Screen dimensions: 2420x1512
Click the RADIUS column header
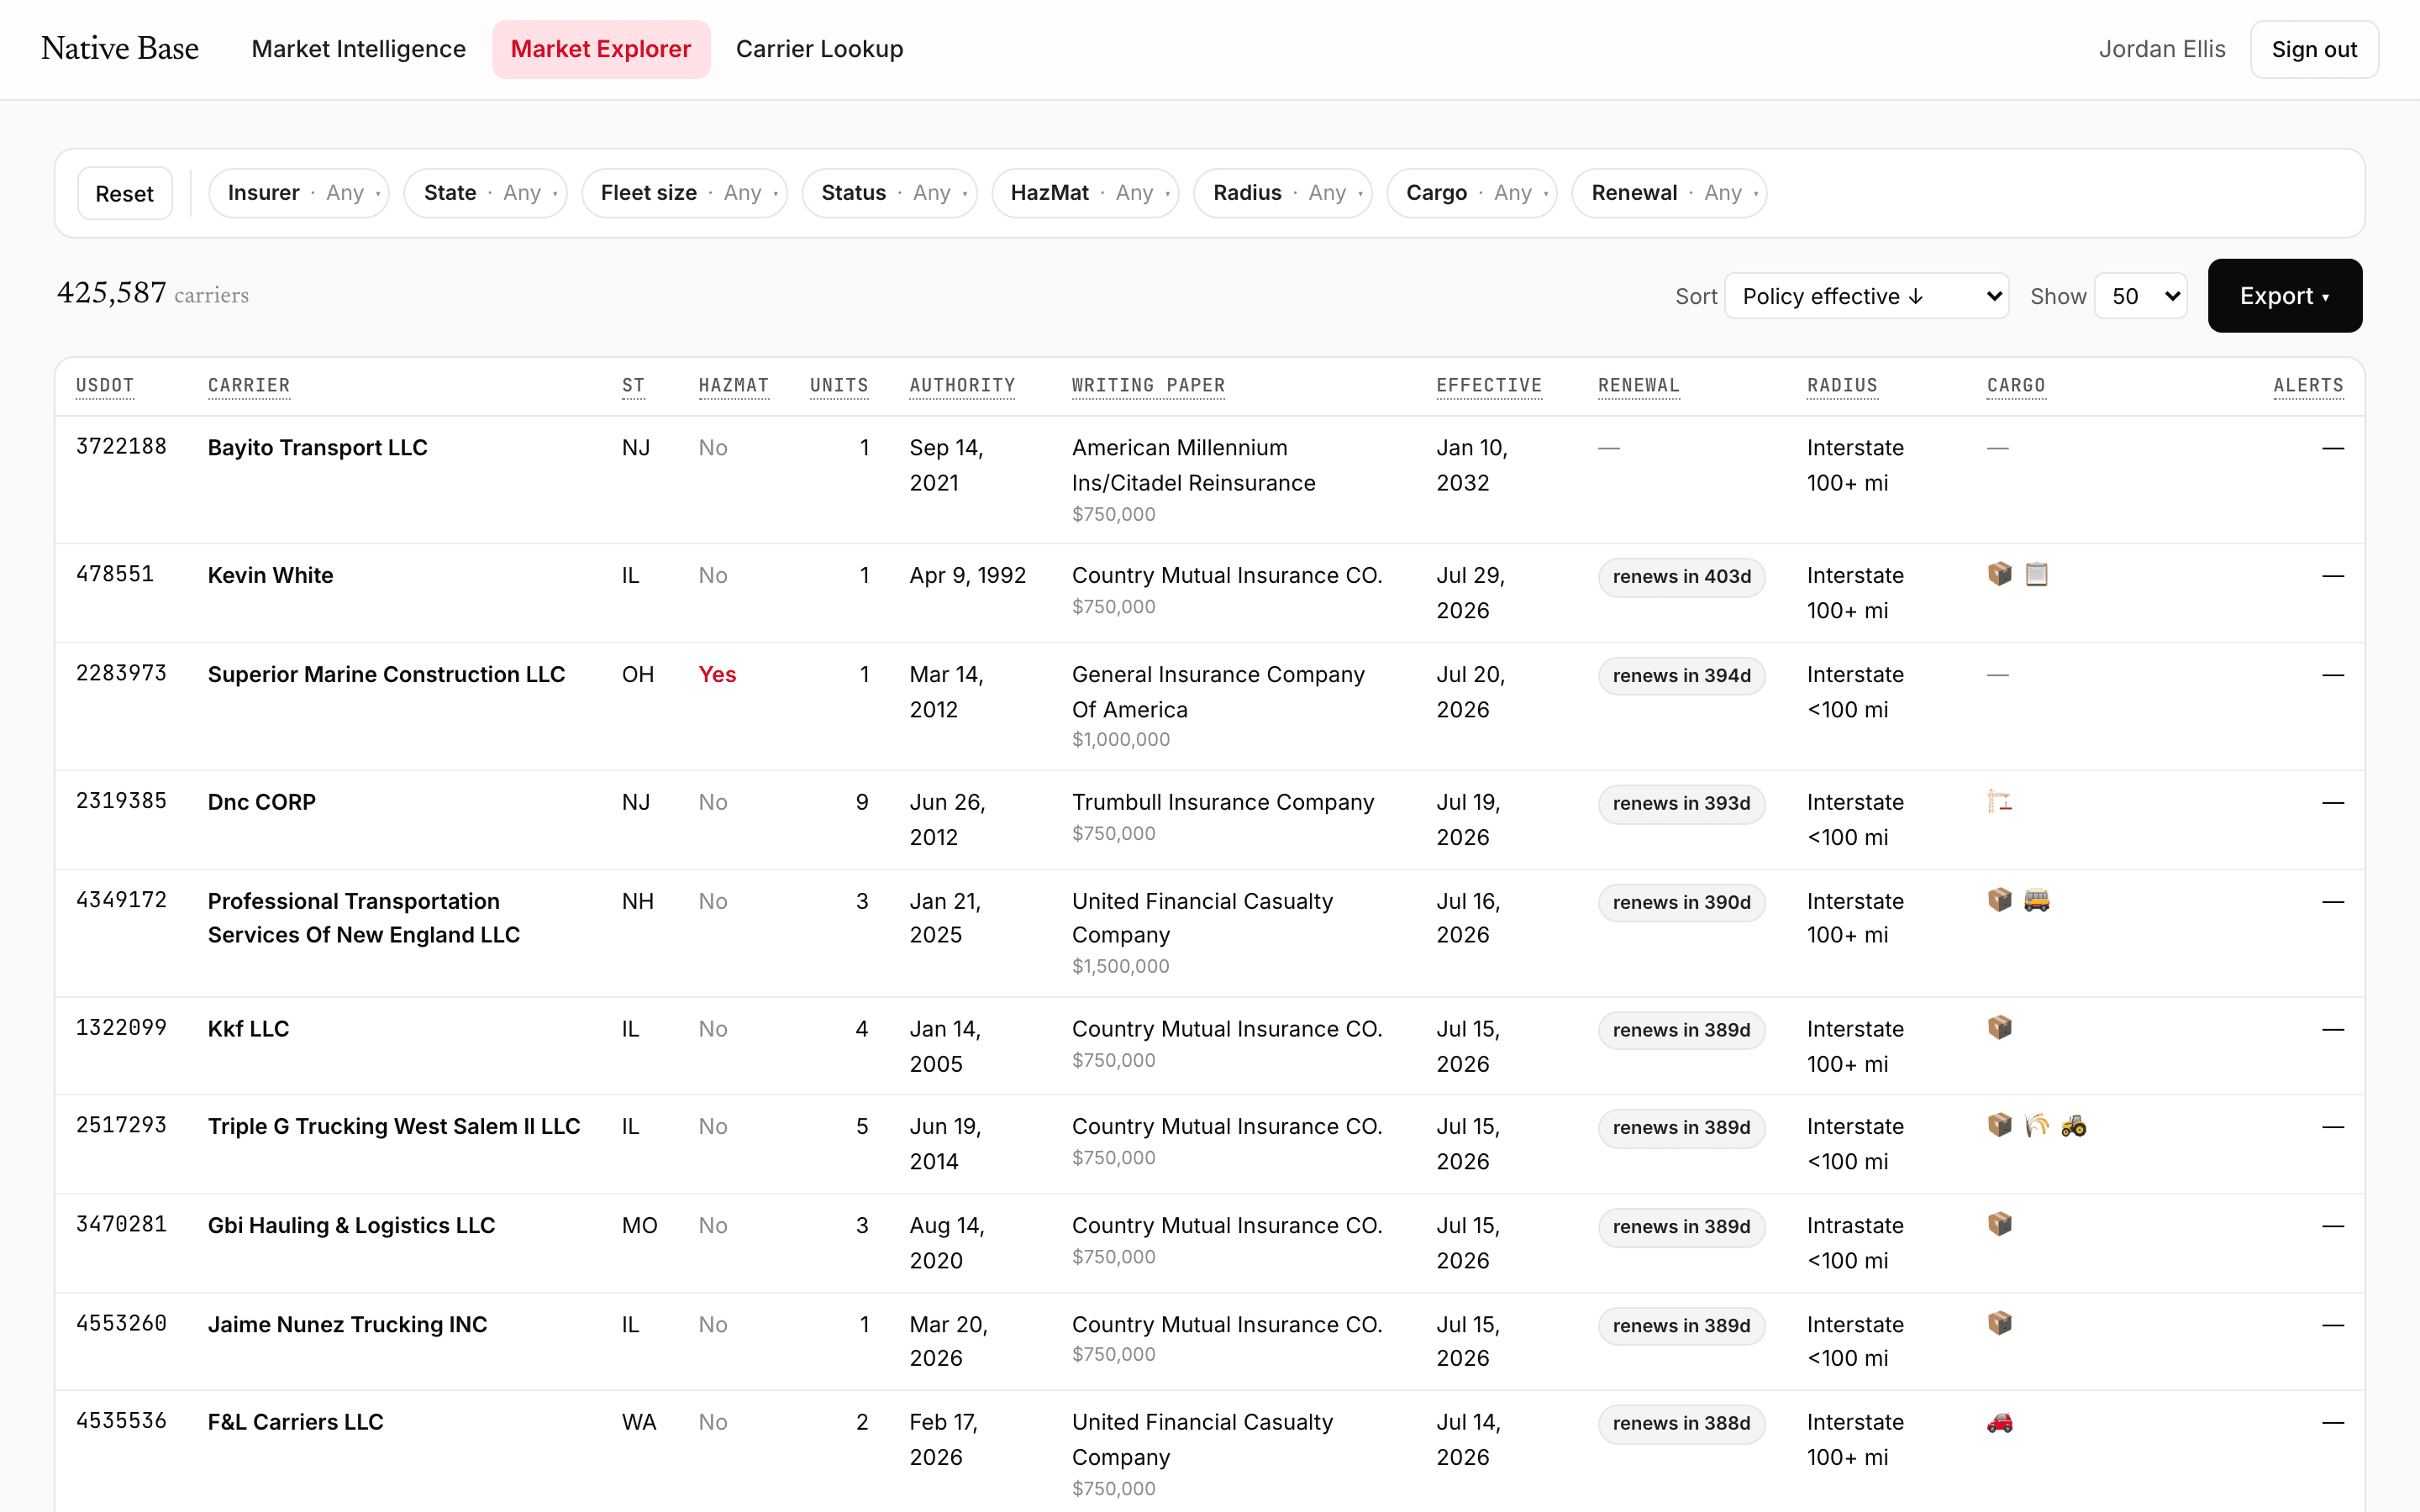coord(1842,385)
